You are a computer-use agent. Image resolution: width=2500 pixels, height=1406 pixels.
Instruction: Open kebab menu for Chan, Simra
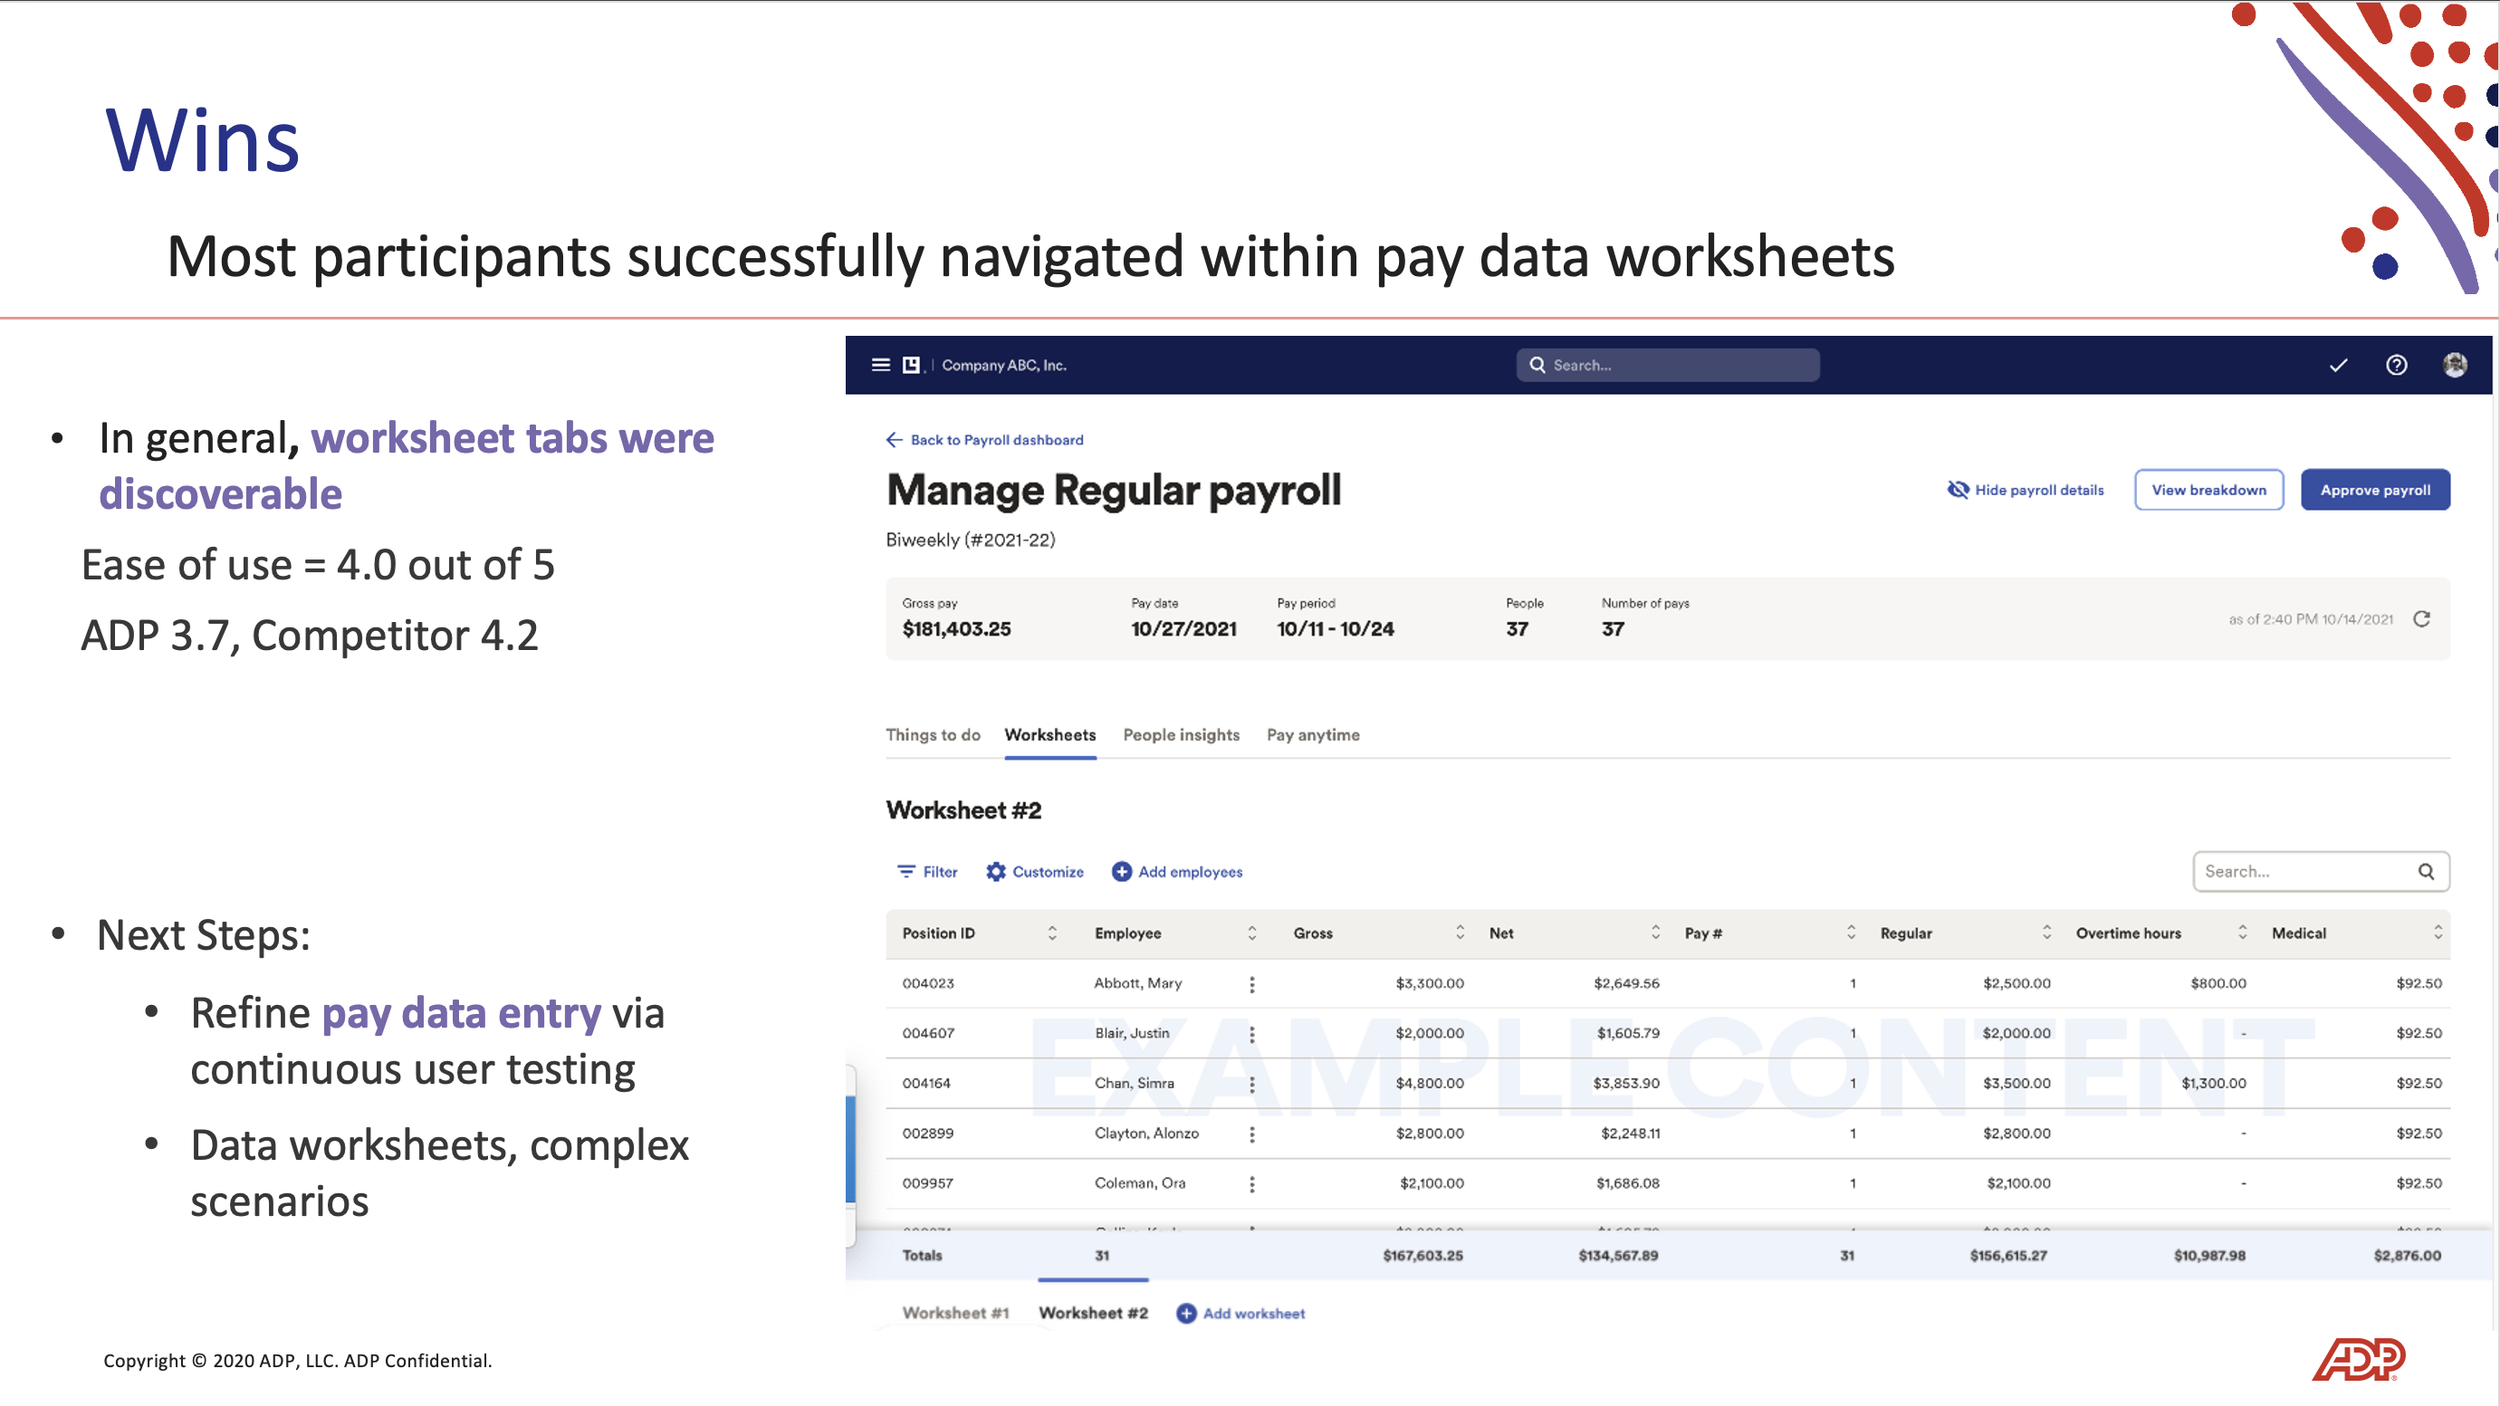click(x=1252, y=1084)
